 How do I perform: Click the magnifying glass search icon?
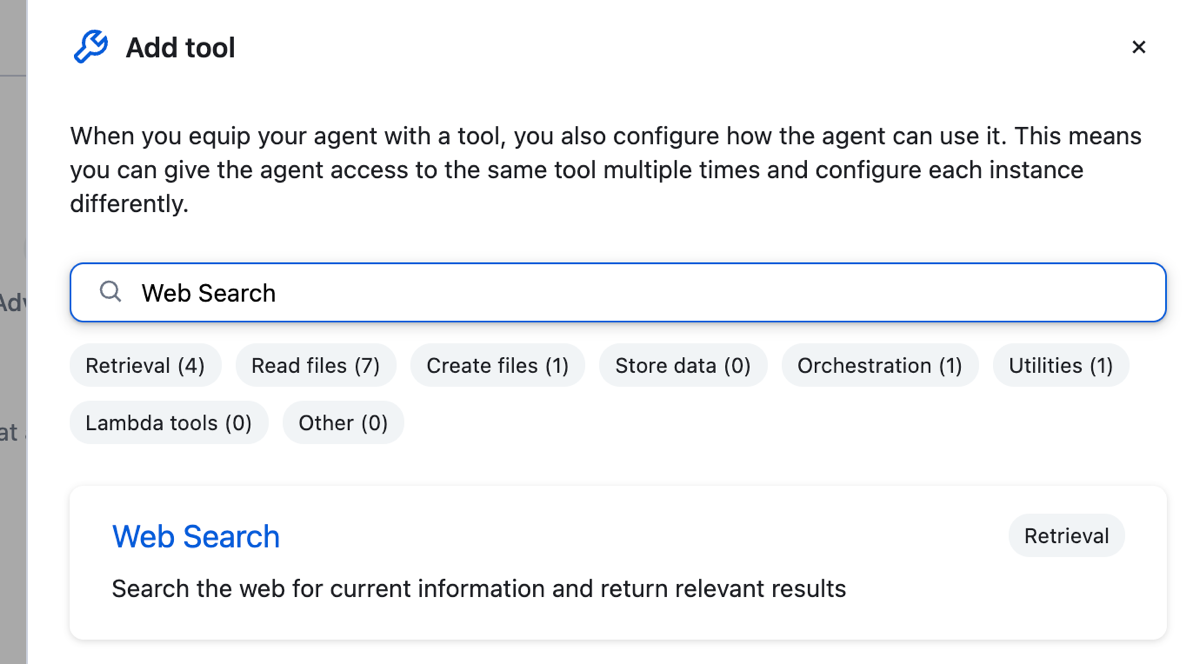point(110,292)
